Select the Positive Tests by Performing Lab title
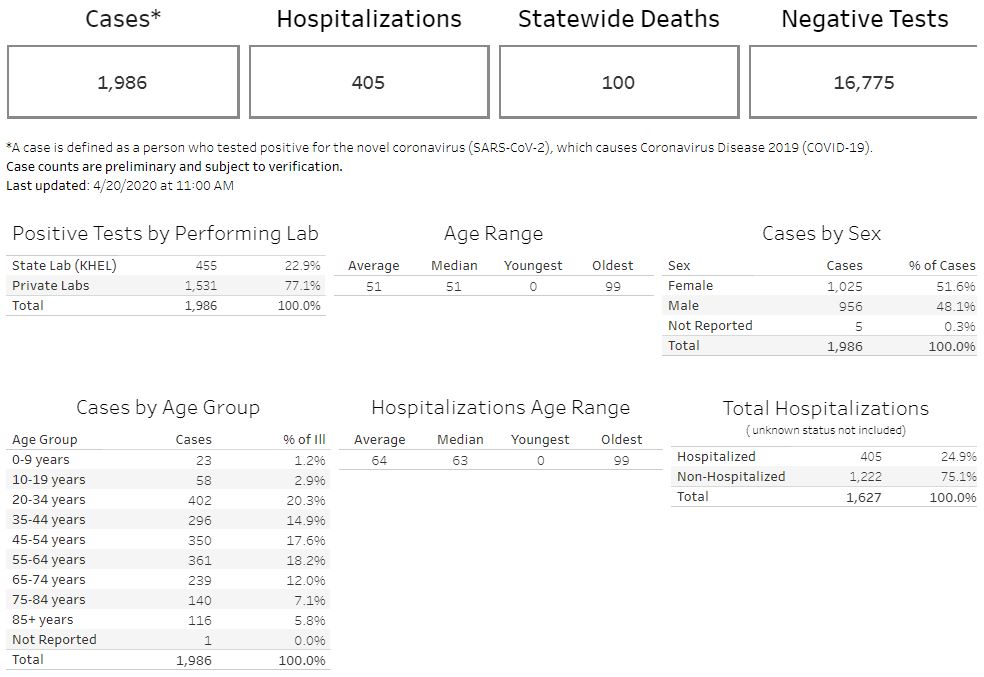The image size is (984, 677). point(166,234)
